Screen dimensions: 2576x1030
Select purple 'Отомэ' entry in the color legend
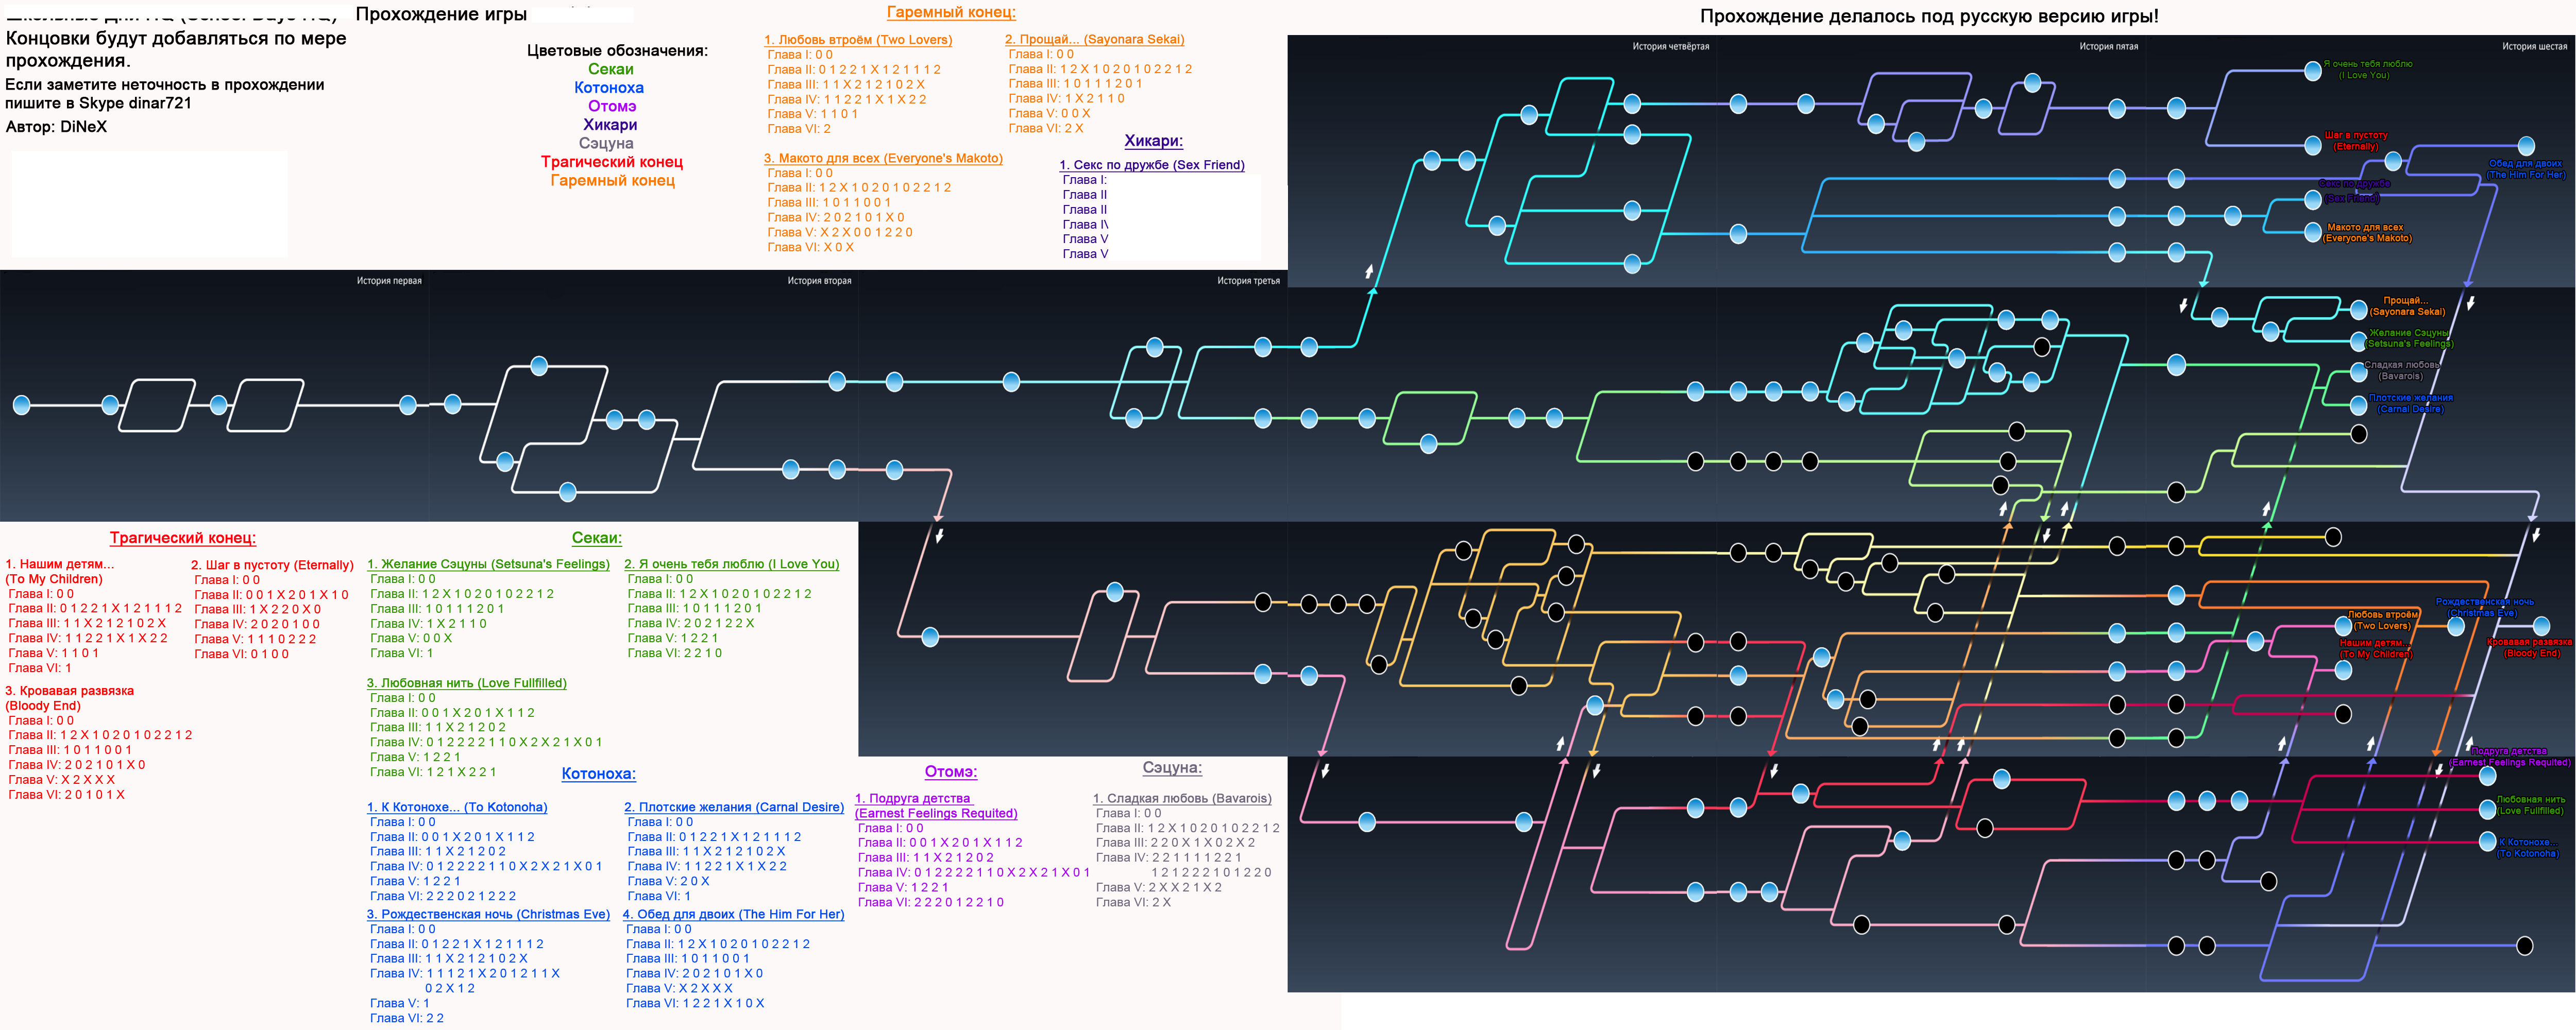611,106
